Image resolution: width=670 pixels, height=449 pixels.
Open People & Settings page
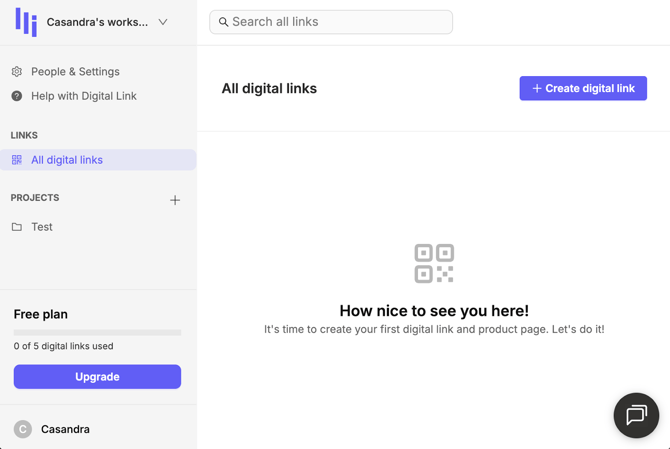[x=75, y=72]
